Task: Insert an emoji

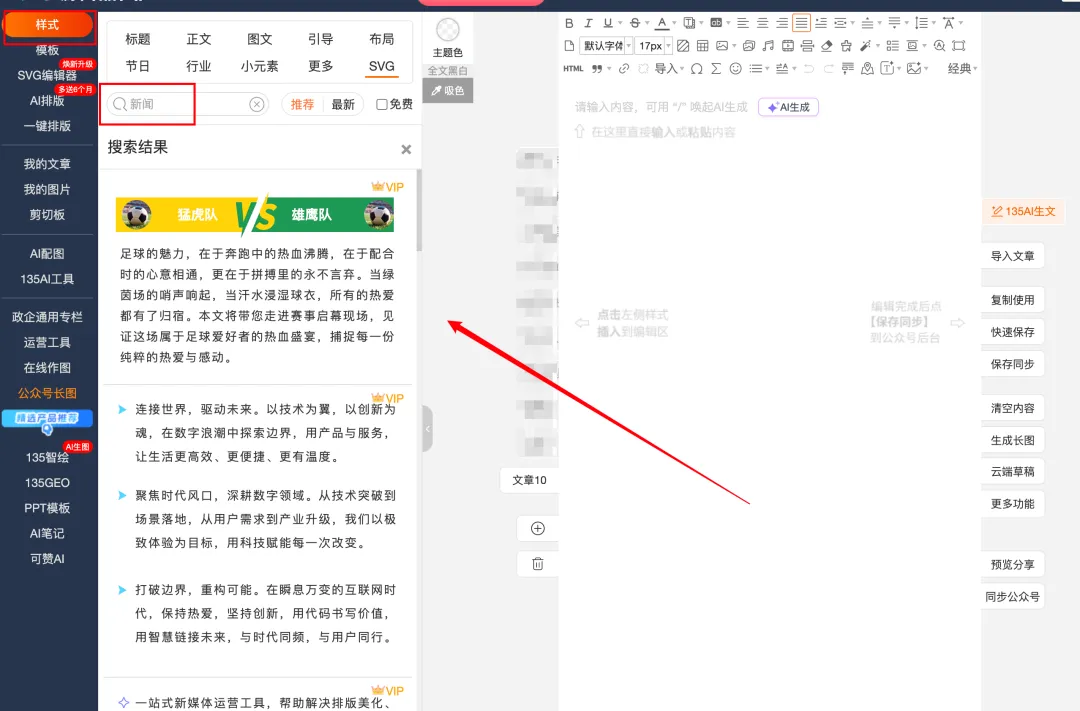Action: click(736, 69)
